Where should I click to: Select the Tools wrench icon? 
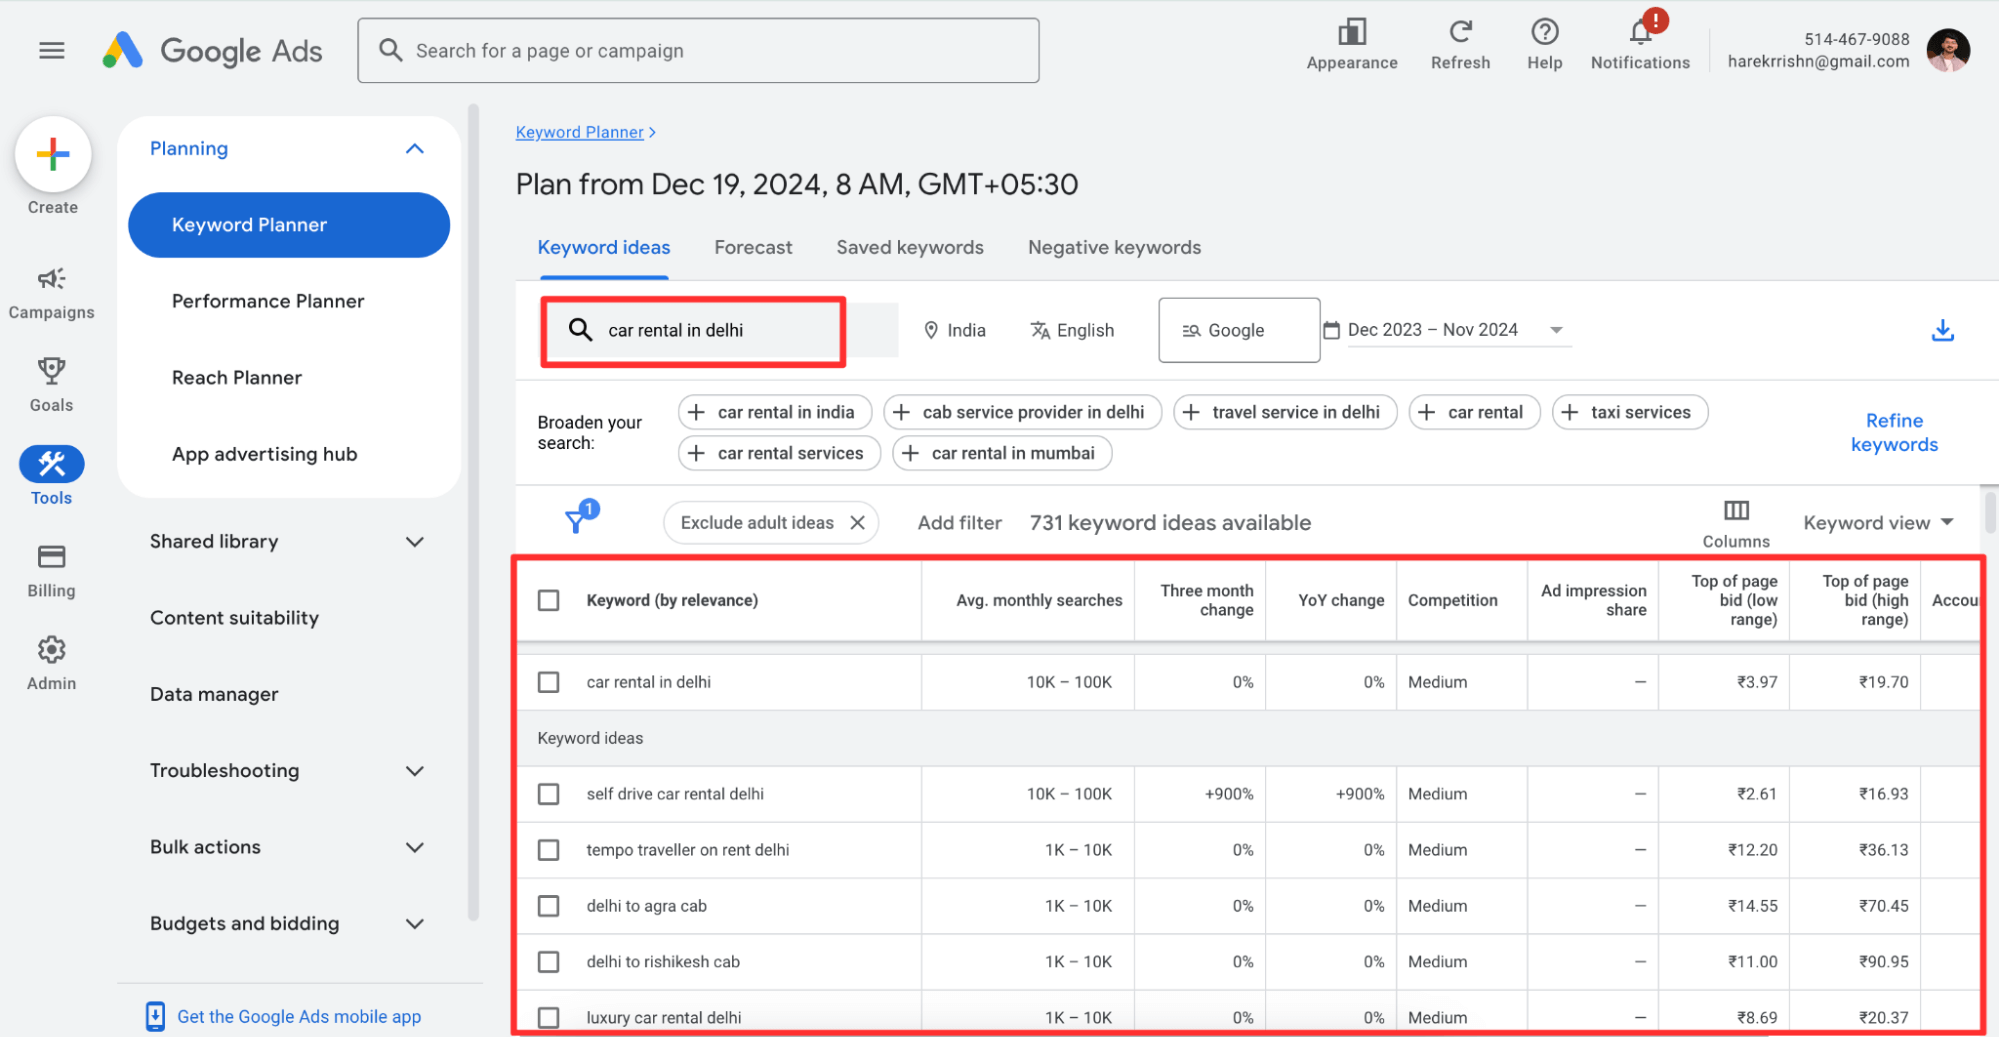tap(51, 463)
